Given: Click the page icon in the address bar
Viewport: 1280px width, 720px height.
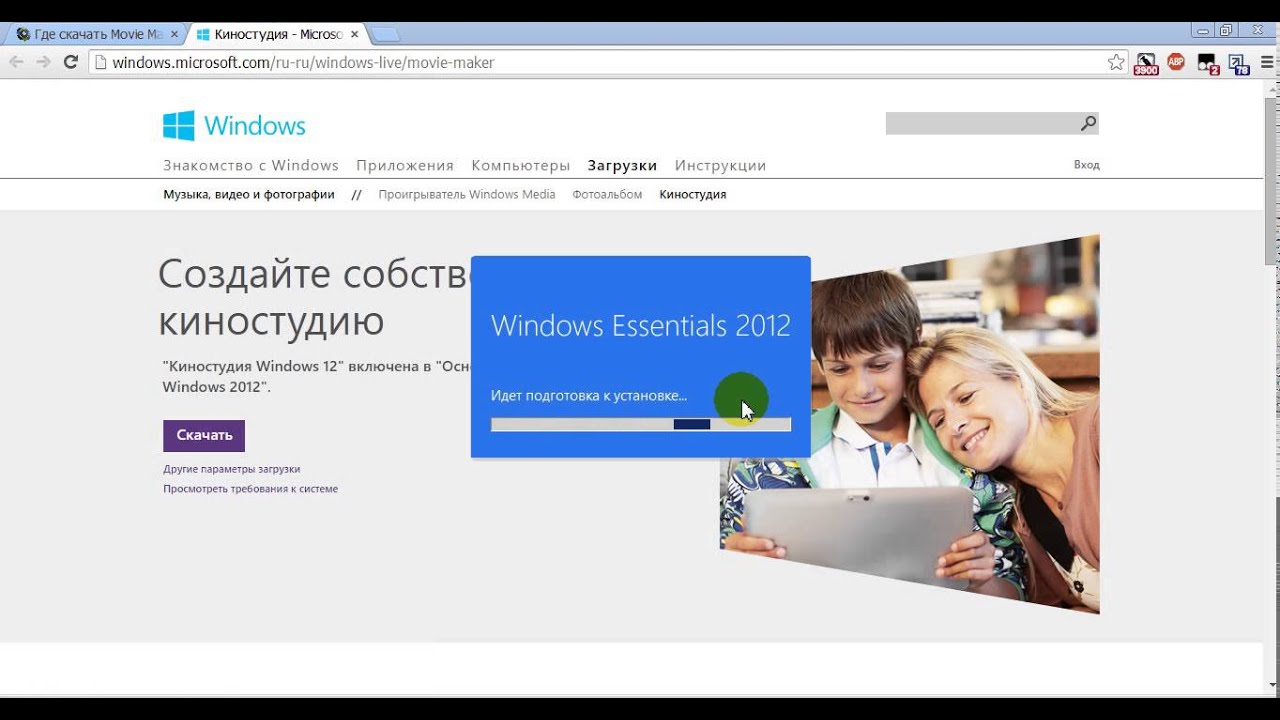Looking at the screenshot, I should [x=100, y=62].
